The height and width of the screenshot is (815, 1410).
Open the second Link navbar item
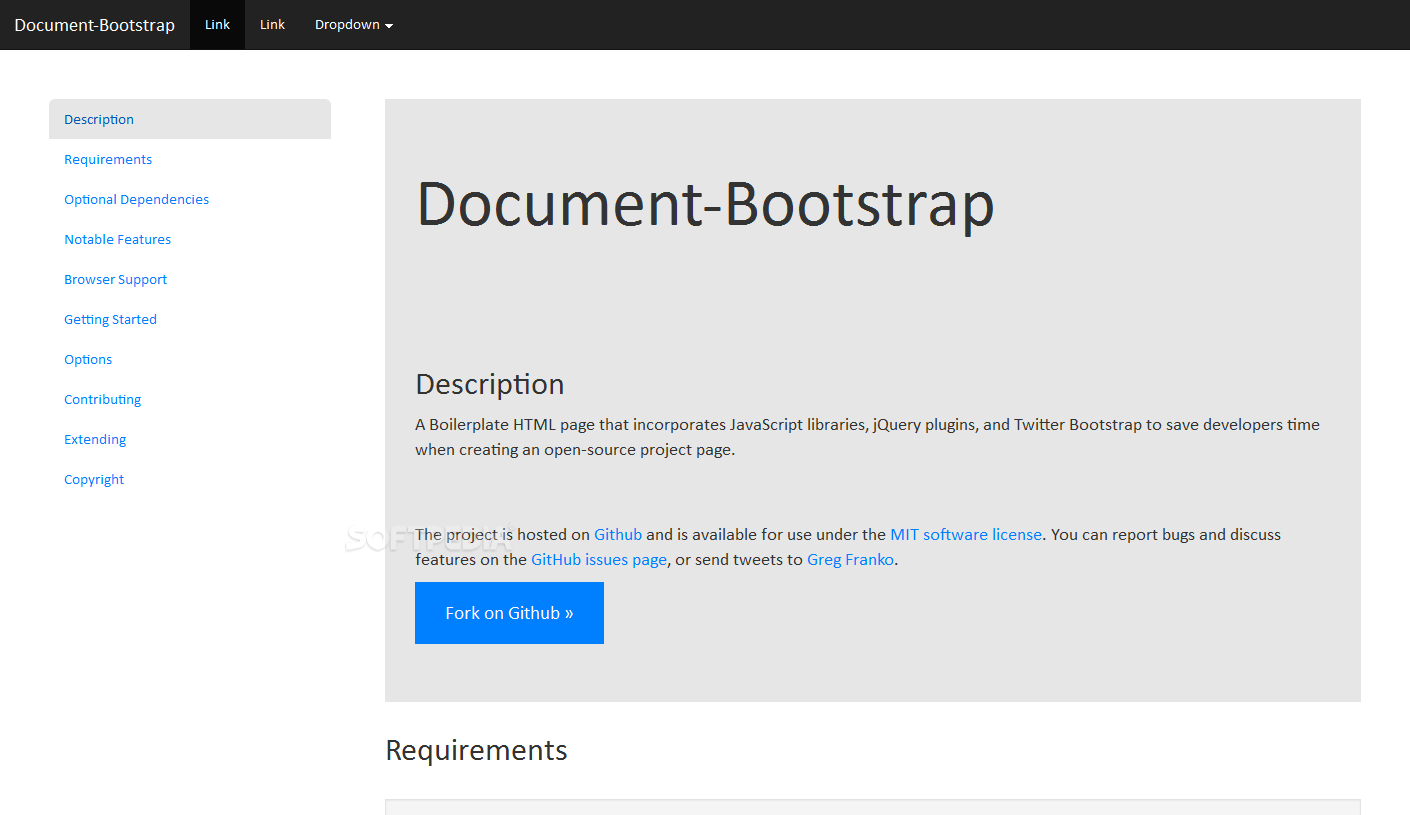tap(272, 25)
